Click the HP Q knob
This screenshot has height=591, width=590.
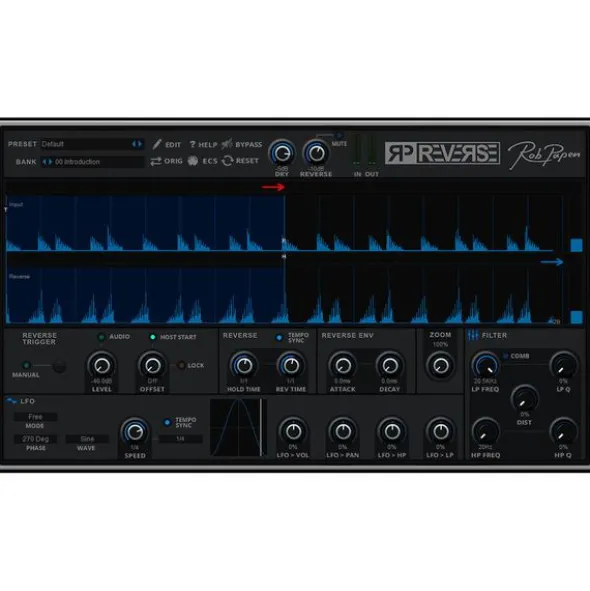[x=563, y=432]
